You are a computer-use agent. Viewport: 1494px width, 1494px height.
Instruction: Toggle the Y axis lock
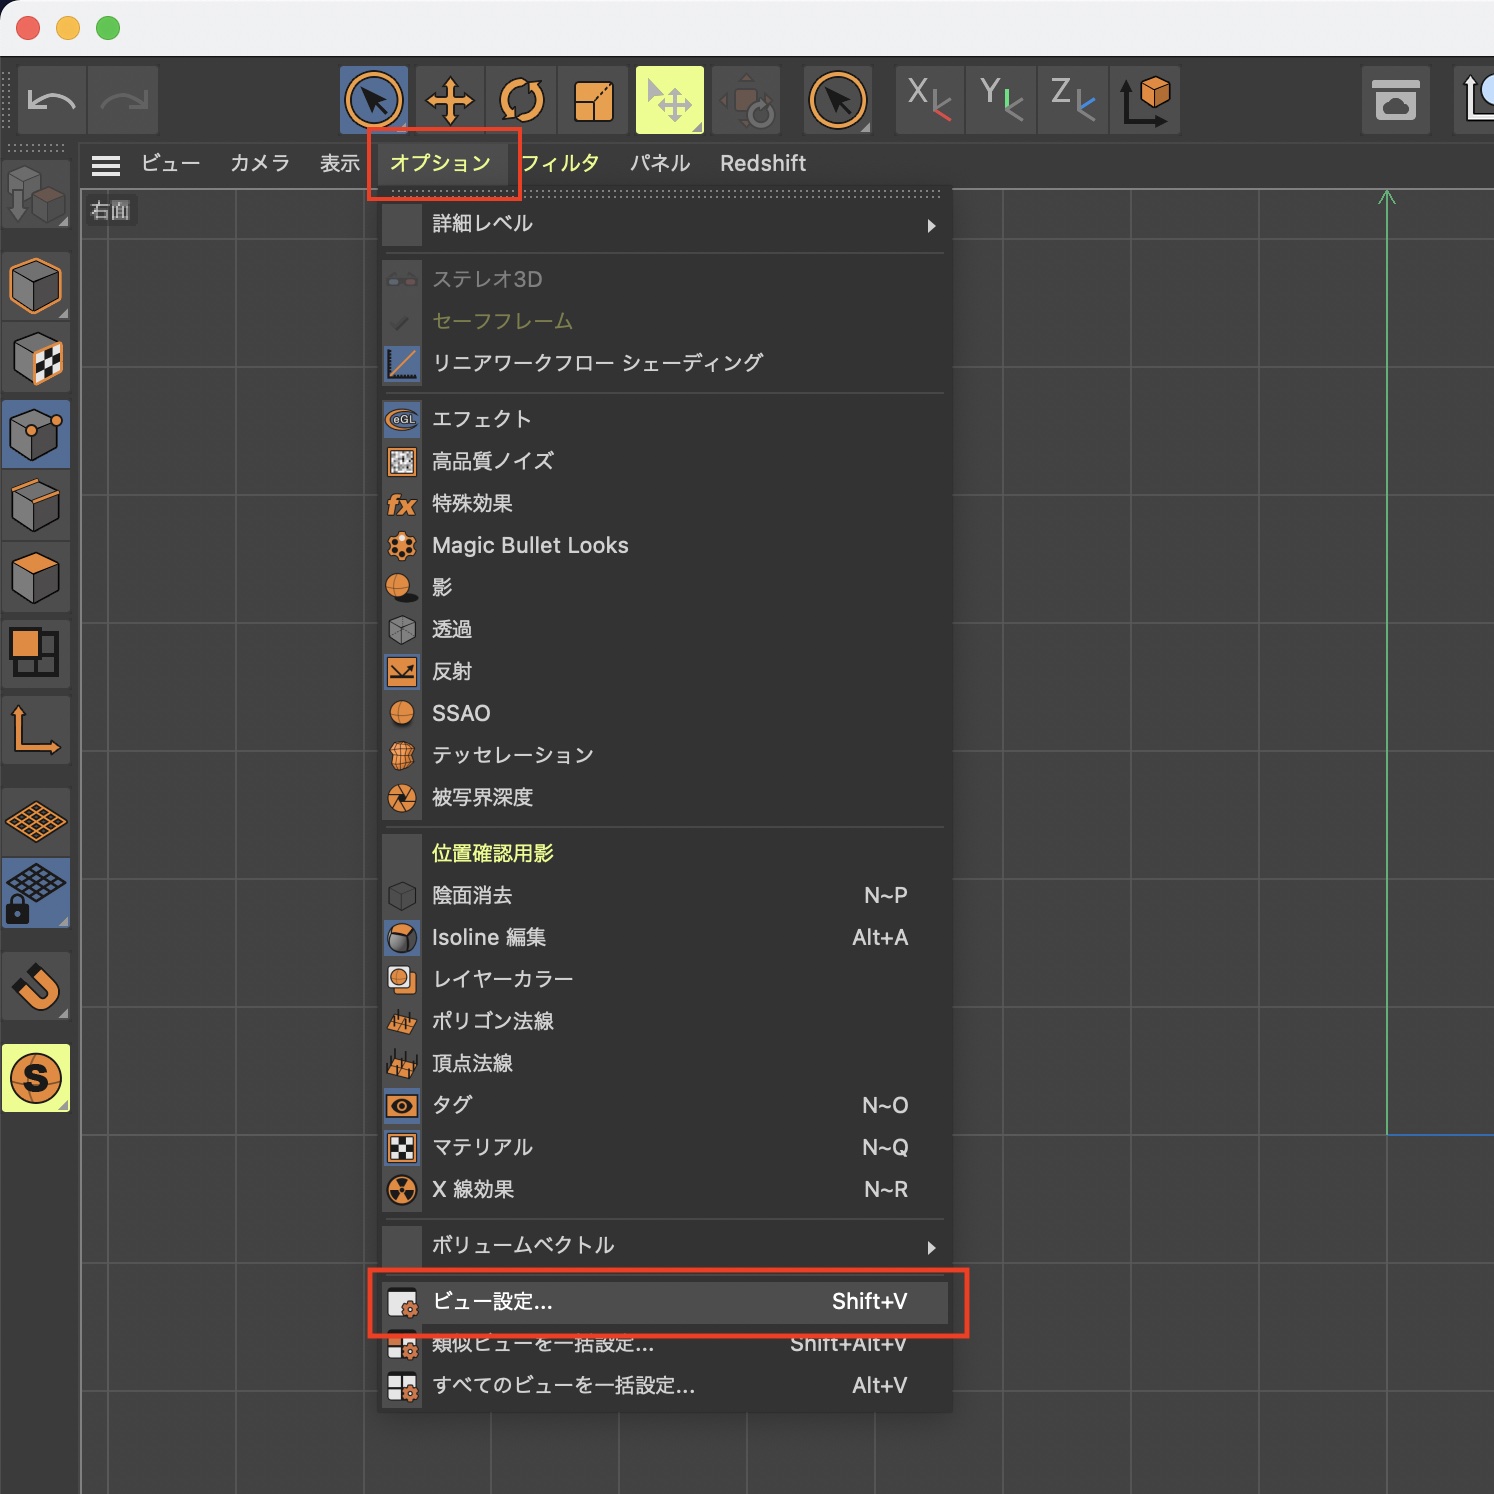[1001, 100]
